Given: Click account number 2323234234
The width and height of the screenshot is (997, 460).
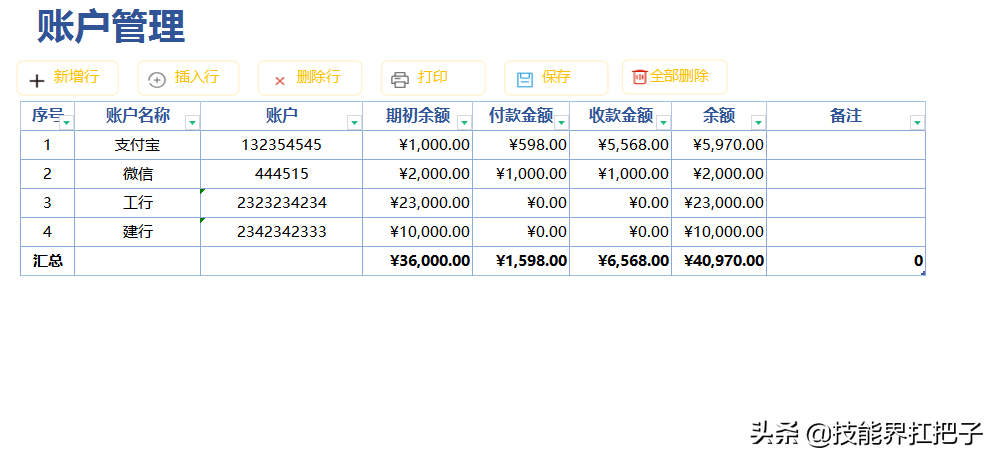Looking at the screenshot, I should point(282,203).
